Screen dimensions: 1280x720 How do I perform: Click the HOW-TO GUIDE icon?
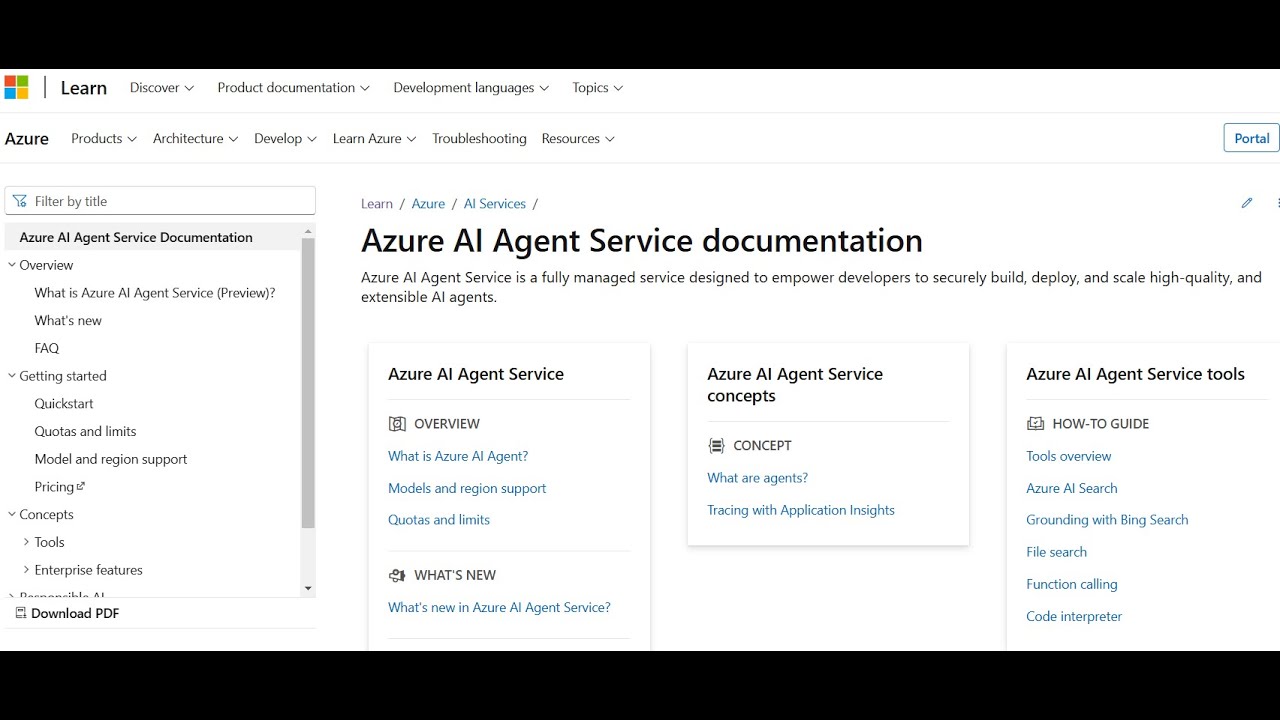coord(1035,424)
